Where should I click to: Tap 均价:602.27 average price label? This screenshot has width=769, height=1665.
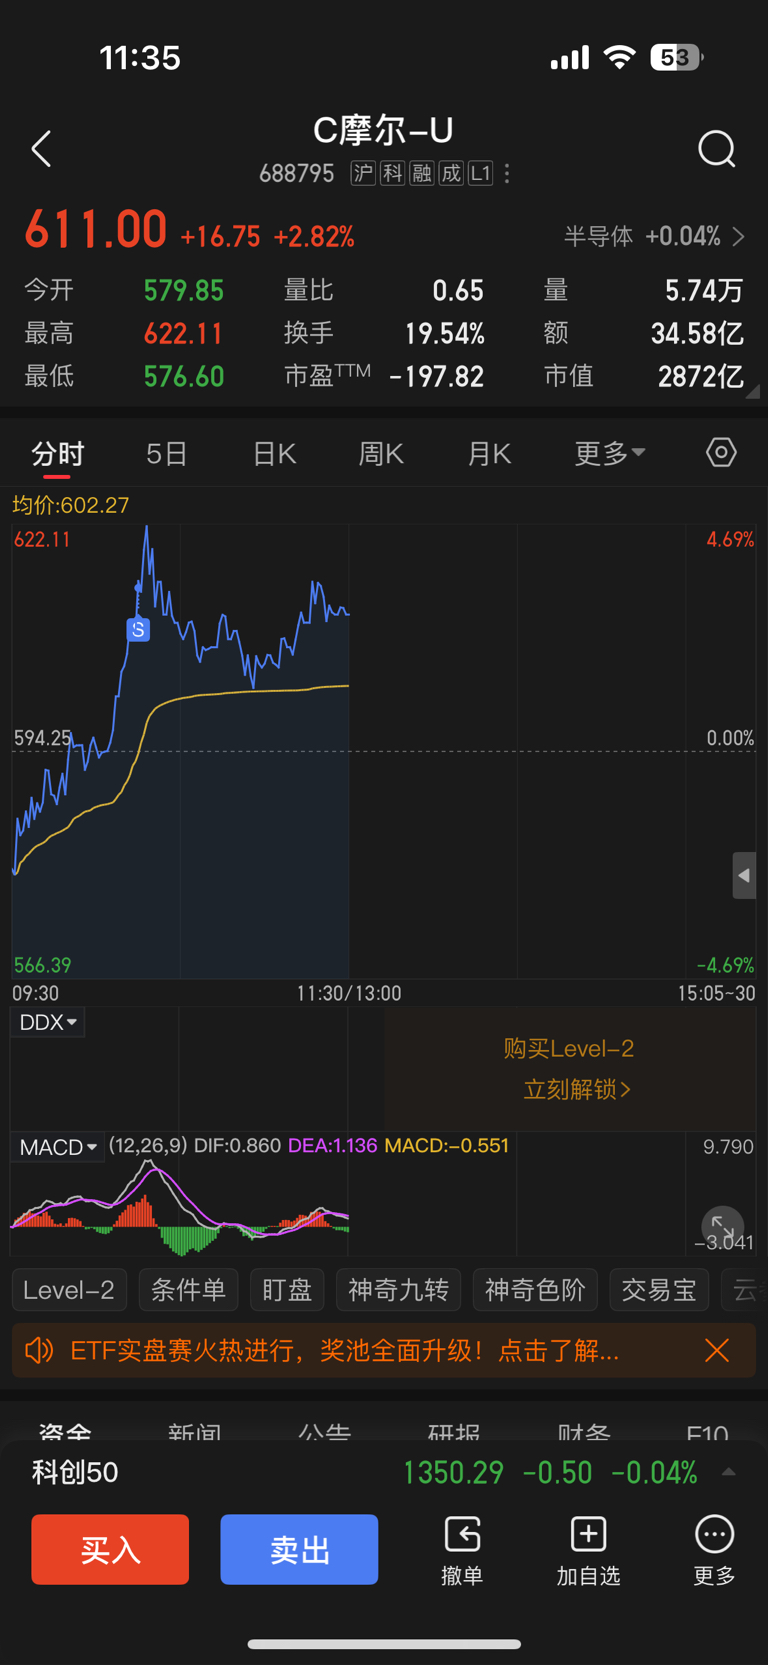71,505
